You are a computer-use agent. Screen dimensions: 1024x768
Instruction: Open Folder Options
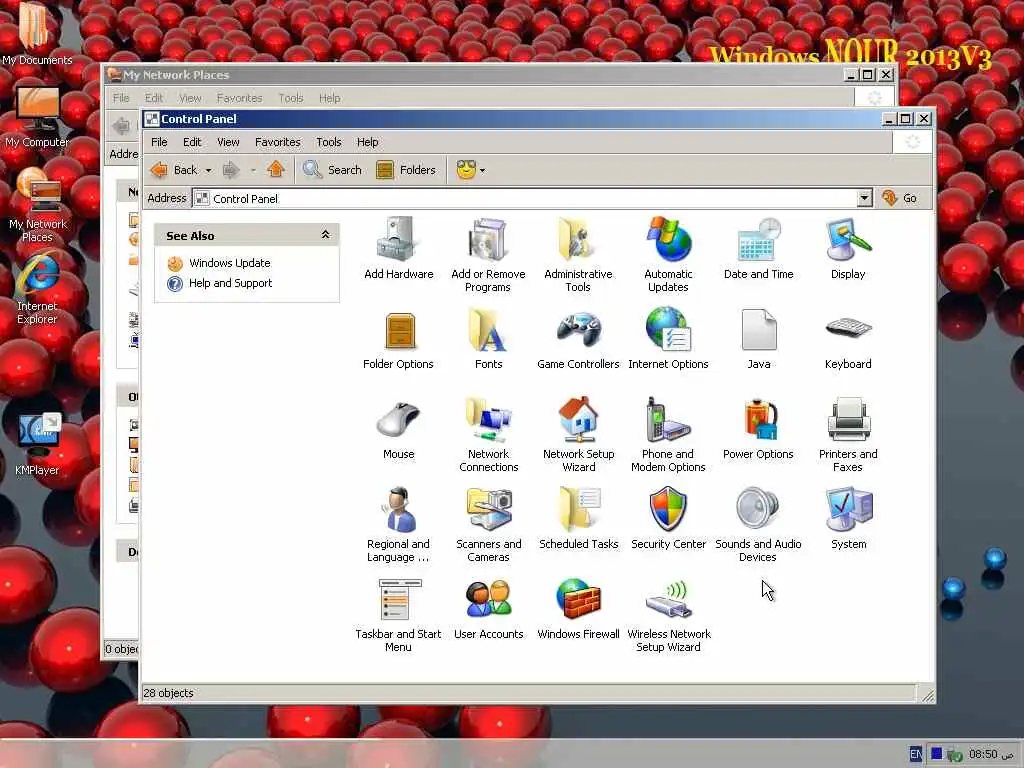coord(398,340)
